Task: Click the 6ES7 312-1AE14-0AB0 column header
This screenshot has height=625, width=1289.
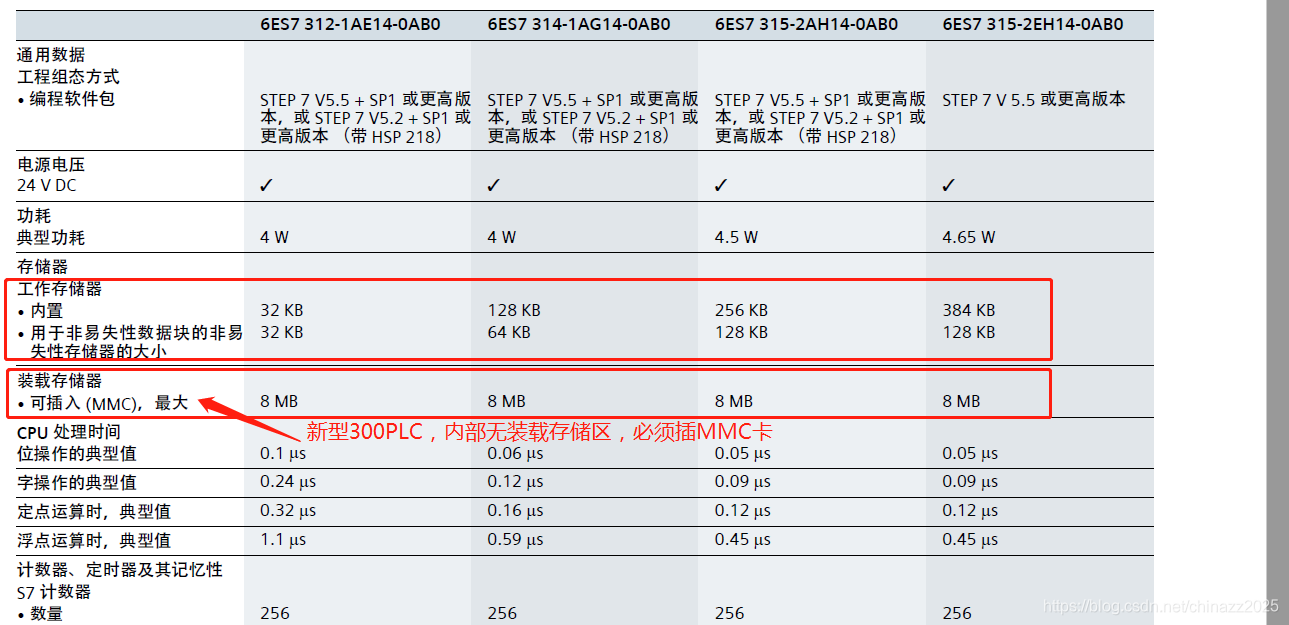Action: click(350, 24)
